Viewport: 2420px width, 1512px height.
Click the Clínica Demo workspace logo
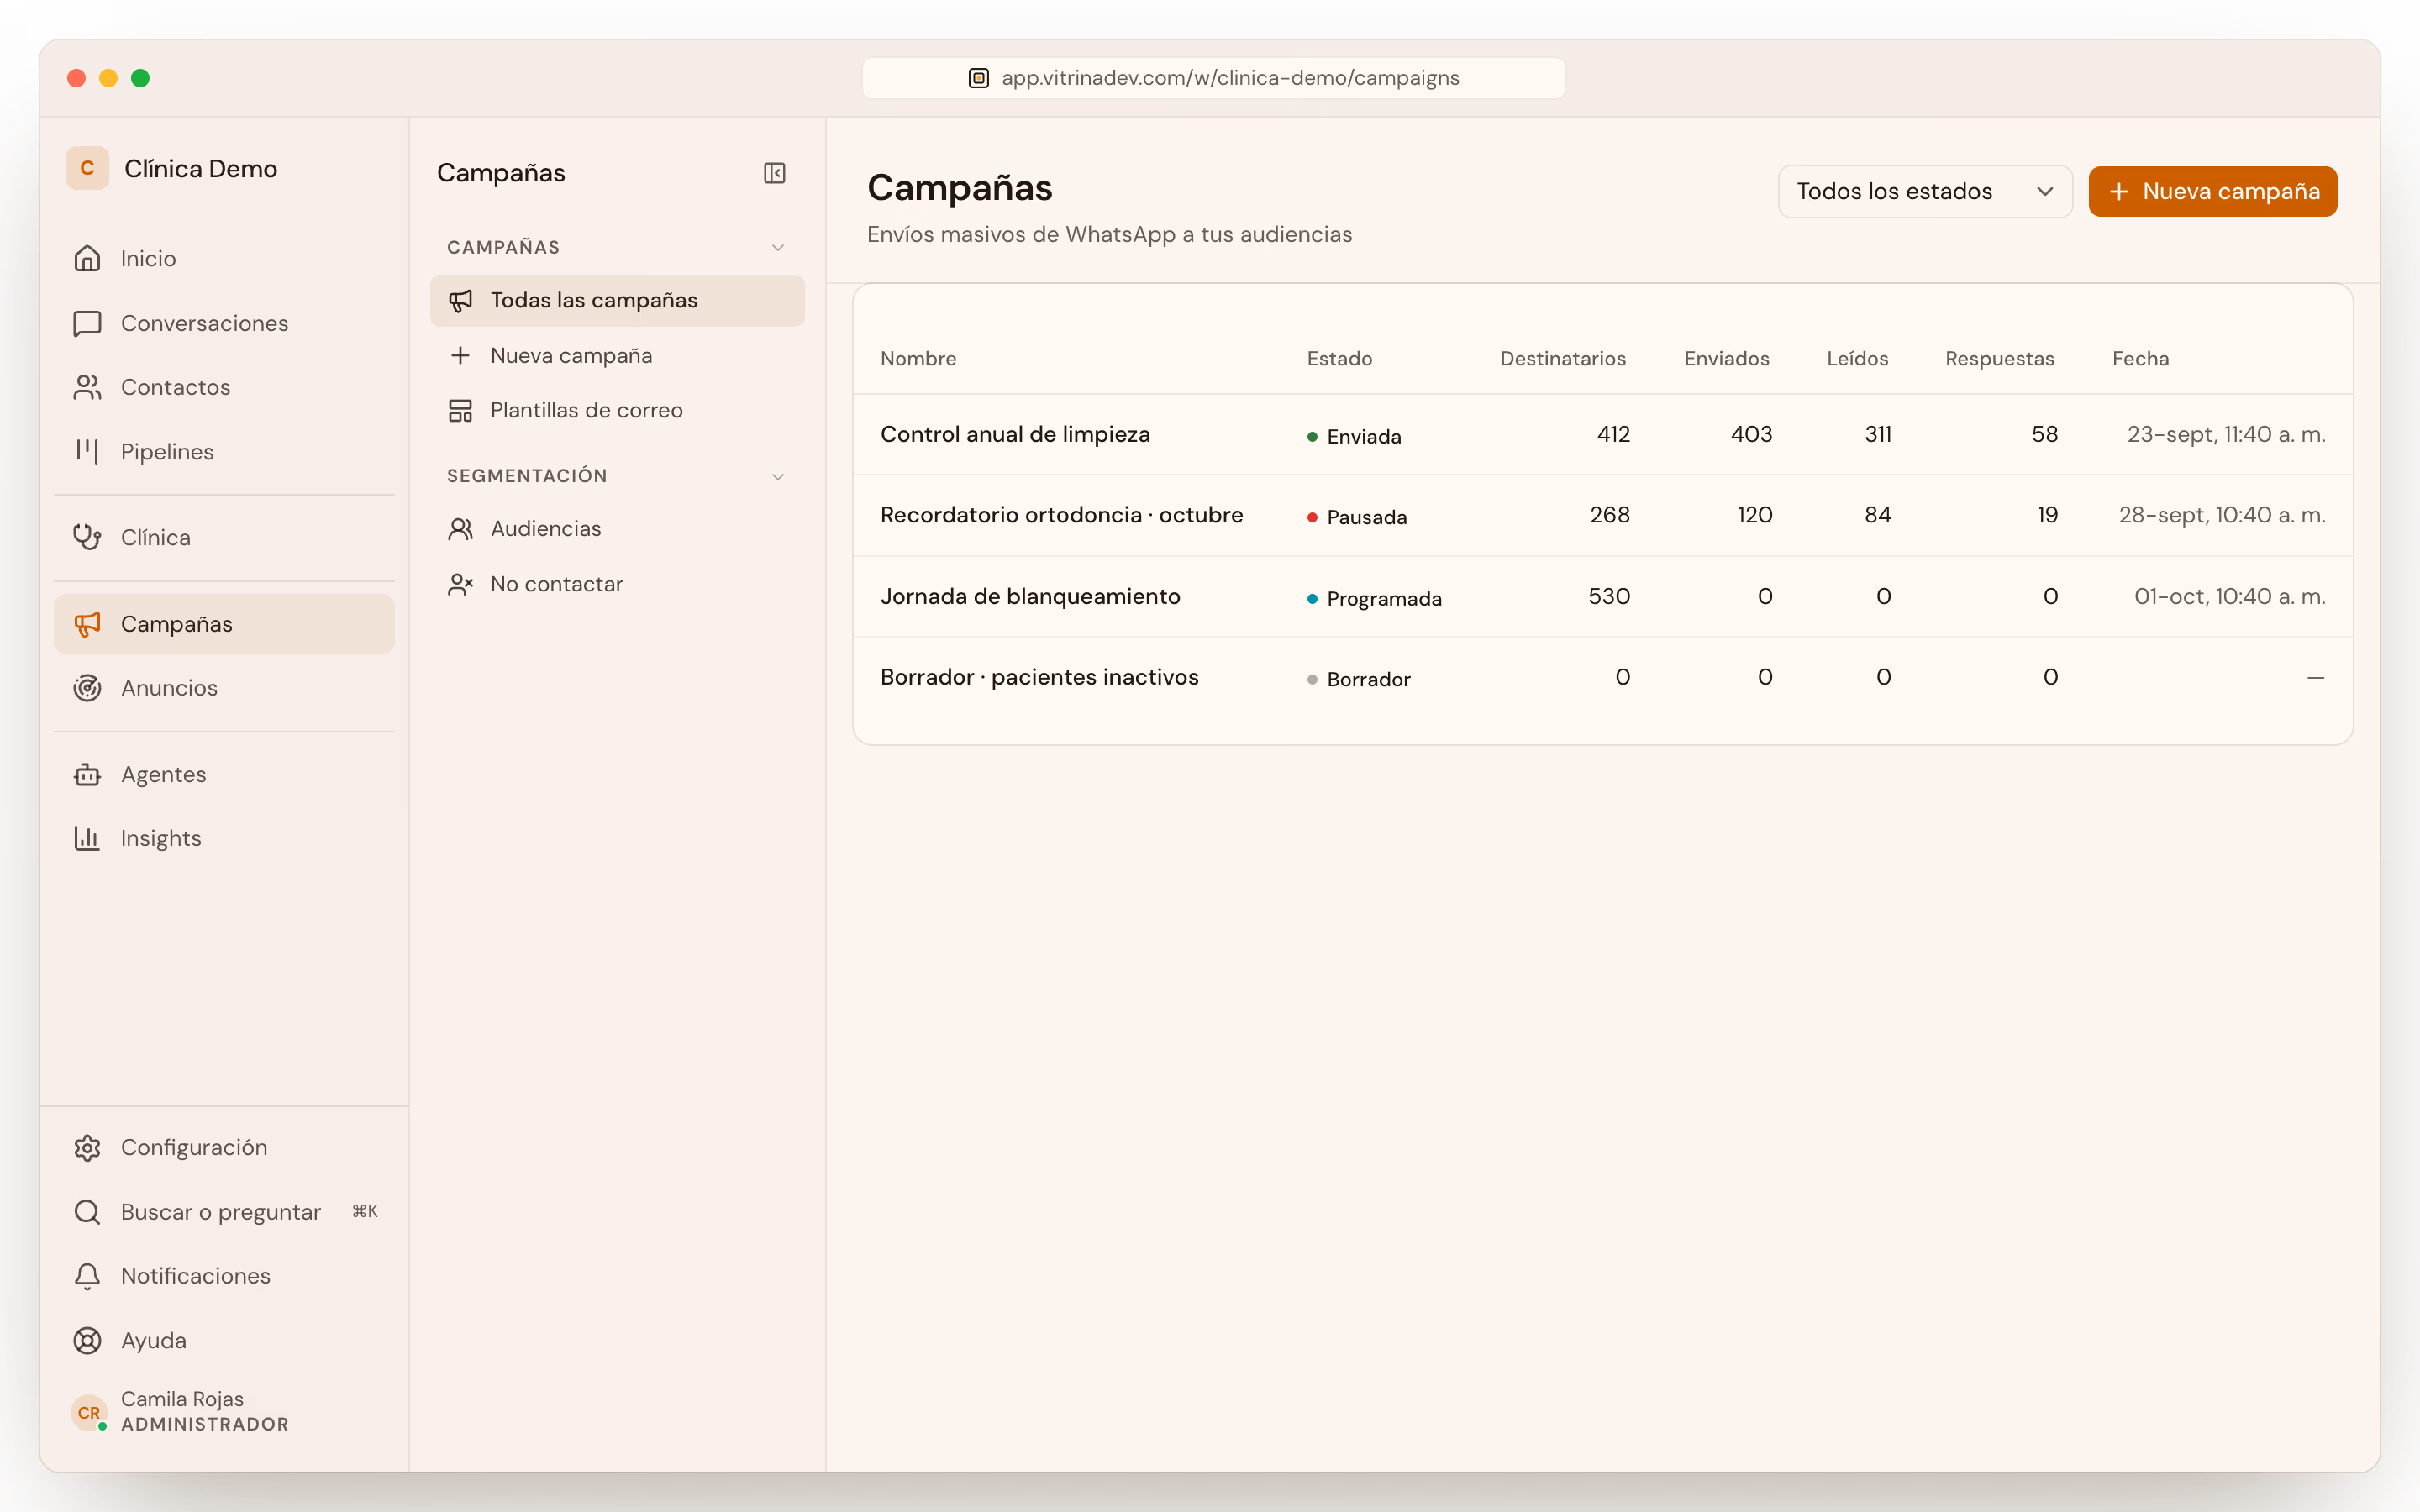pyautogui.click(x=87, y=168)
